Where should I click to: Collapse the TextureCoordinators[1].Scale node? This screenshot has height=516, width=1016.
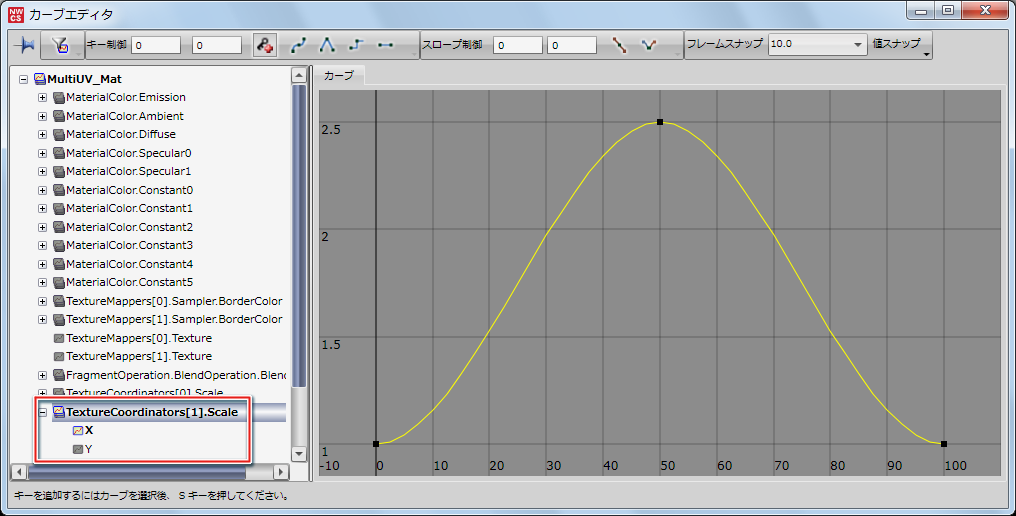pos(42,412)
